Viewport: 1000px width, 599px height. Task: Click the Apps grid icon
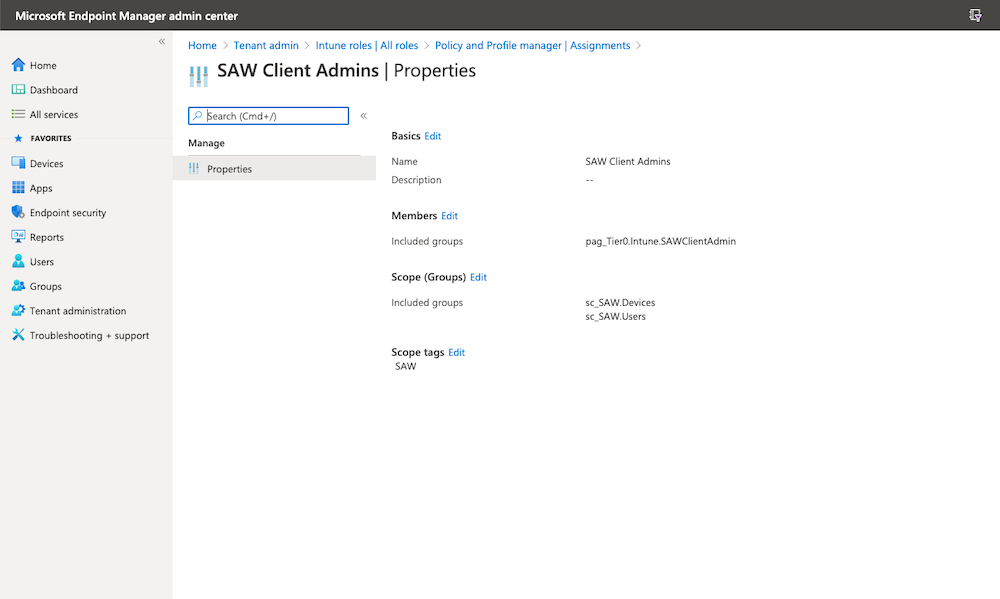(18, 188)
